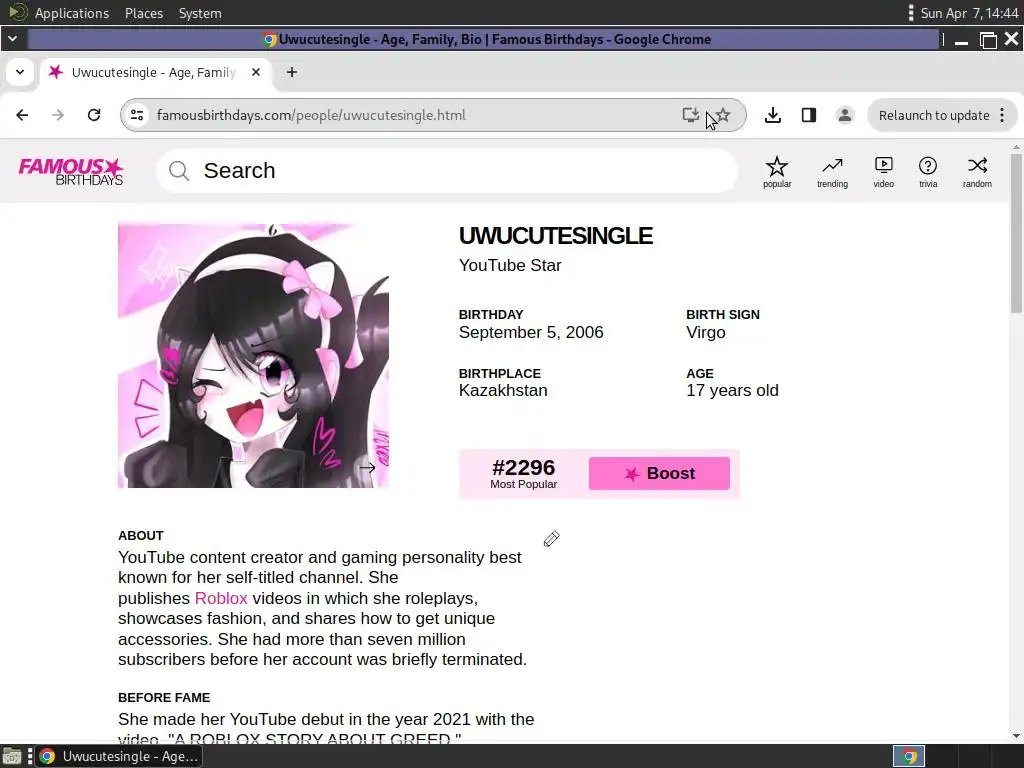Viewport: 1024px width, 768px height.
Task: Click the forward navigation arrow
Action: point(58,115)
